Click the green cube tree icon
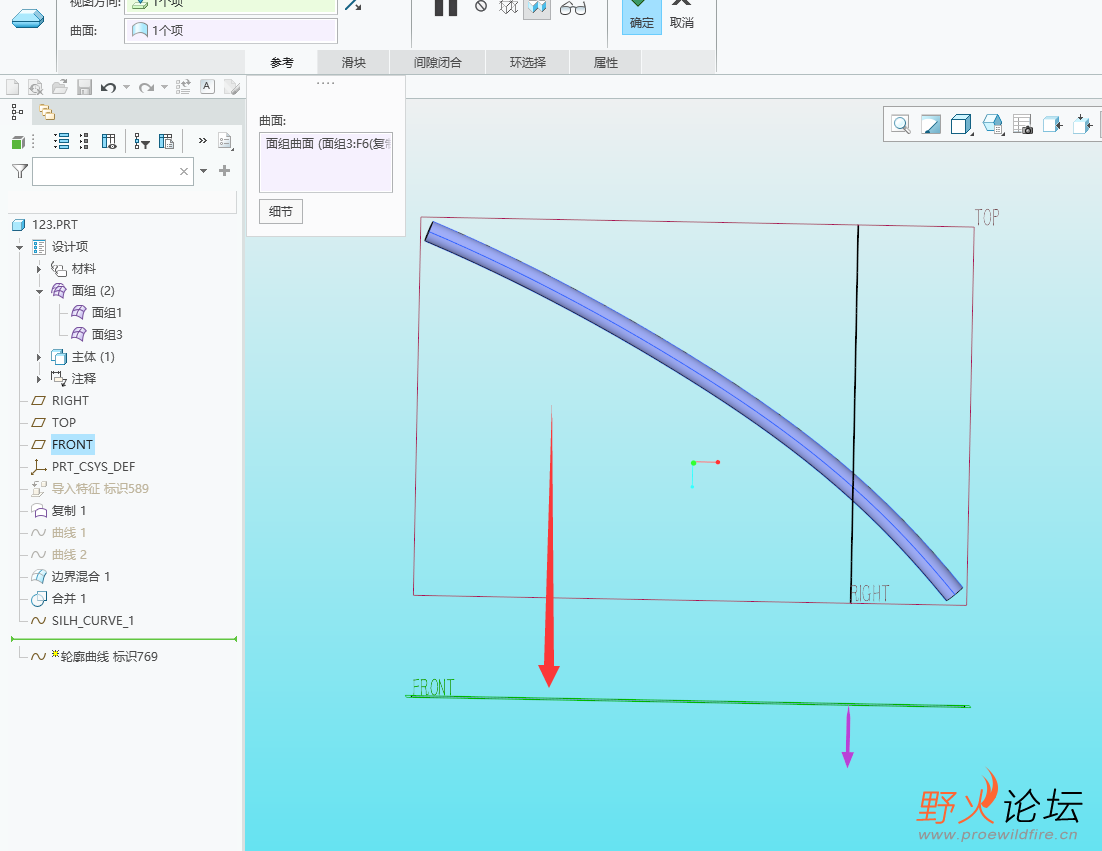Viewport: 1102px width, 851px height. [18, 143]
